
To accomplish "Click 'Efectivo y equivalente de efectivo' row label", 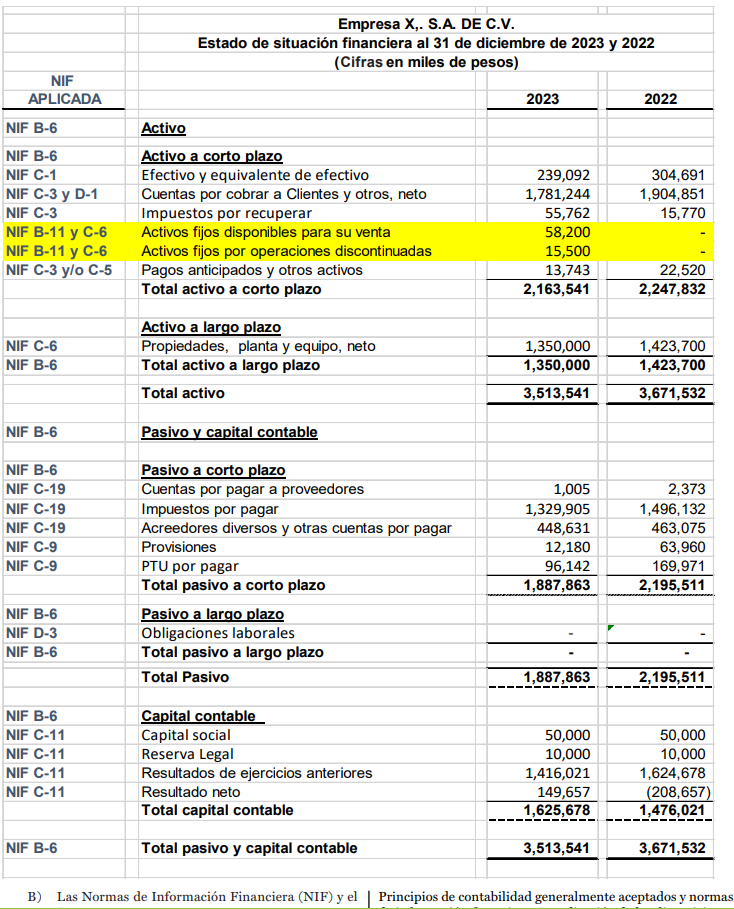I will coord(255,175).
